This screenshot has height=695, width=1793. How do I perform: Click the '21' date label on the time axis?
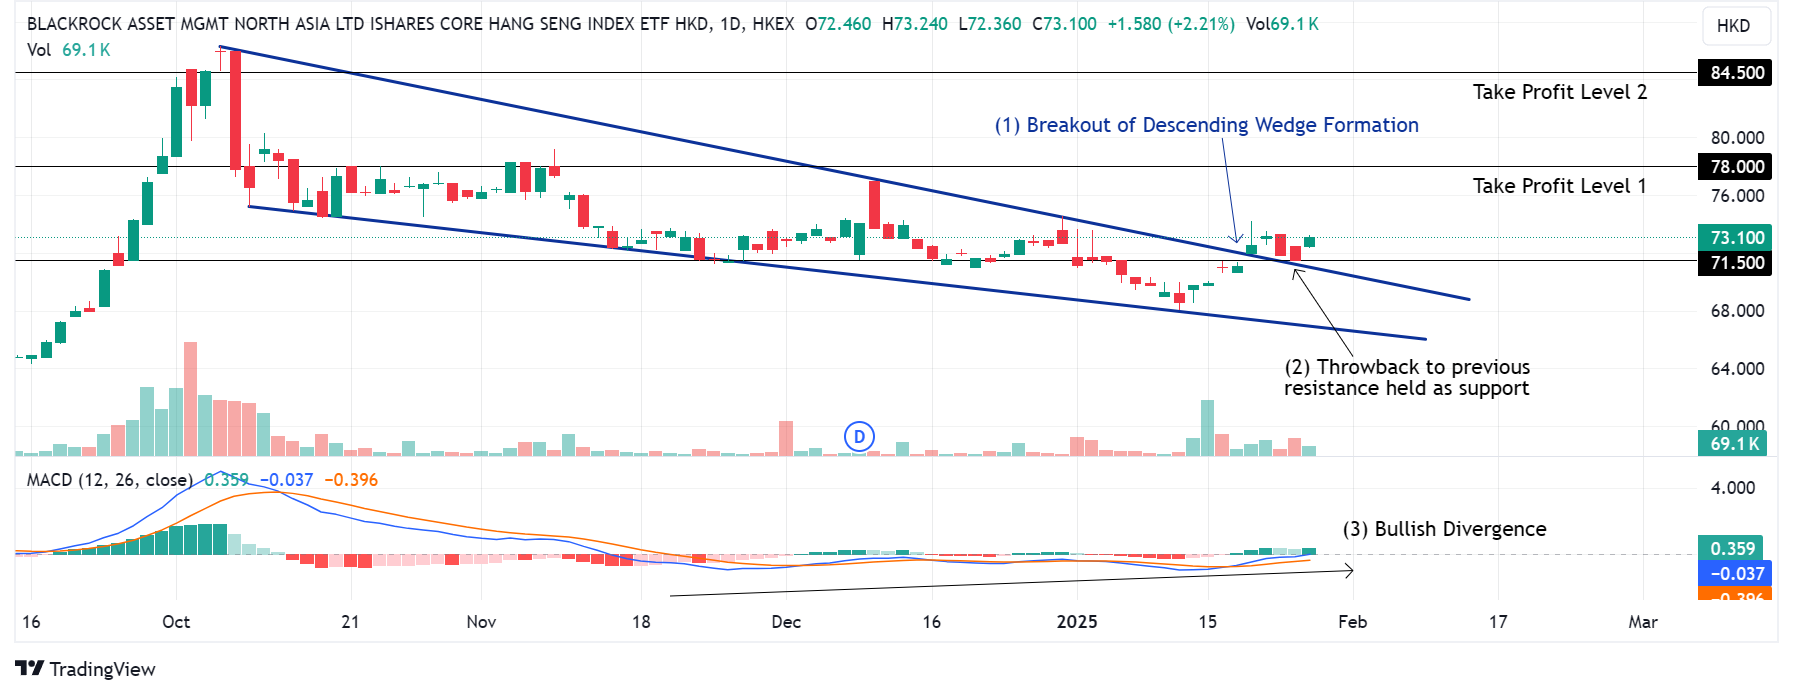tap(350, 622)
